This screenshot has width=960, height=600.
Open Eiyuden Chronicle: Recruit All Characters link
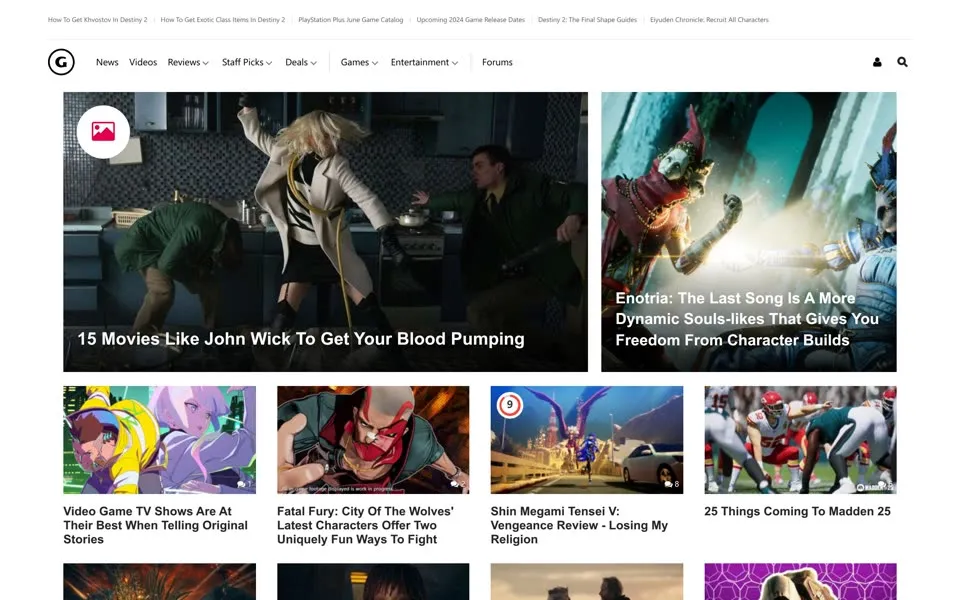[709, 20]
